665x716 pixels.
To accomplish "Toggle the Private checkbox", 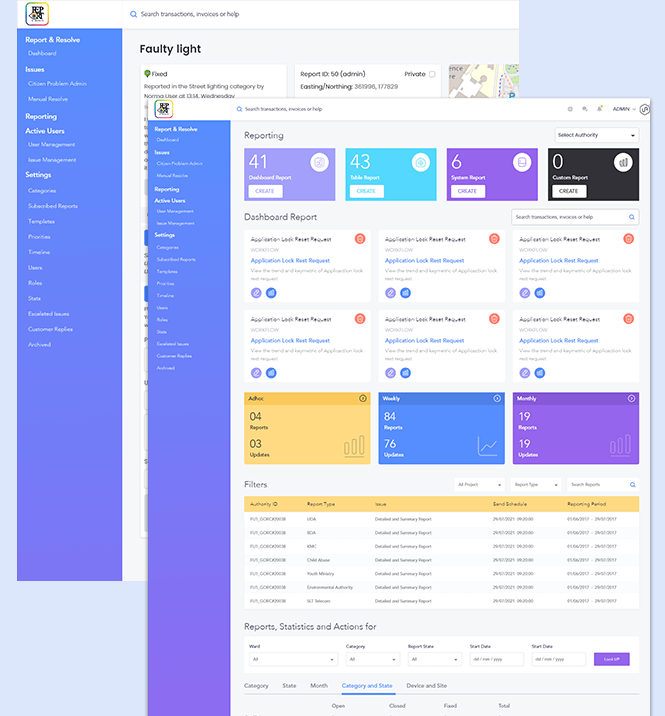I will 432,74.
